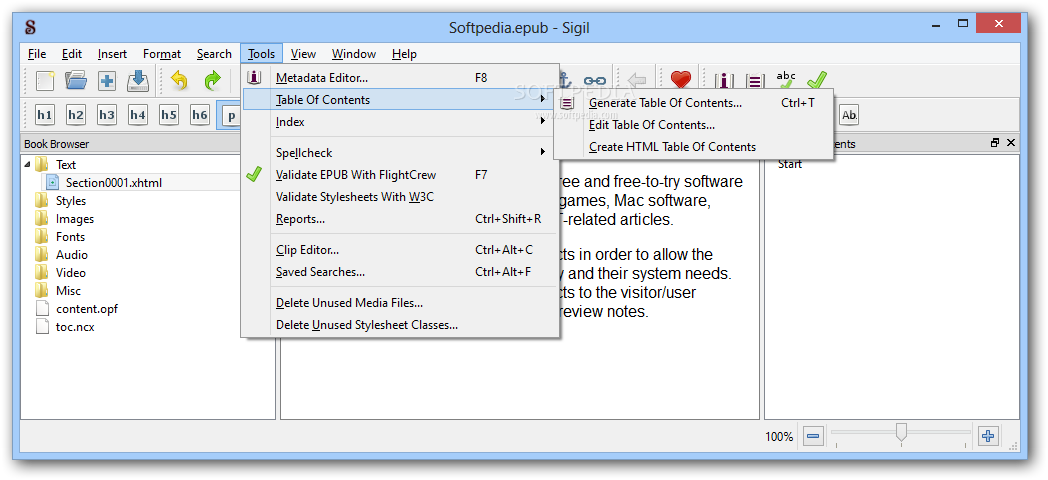Select Section0001.xhtml in Book Browser

[114, 183]
